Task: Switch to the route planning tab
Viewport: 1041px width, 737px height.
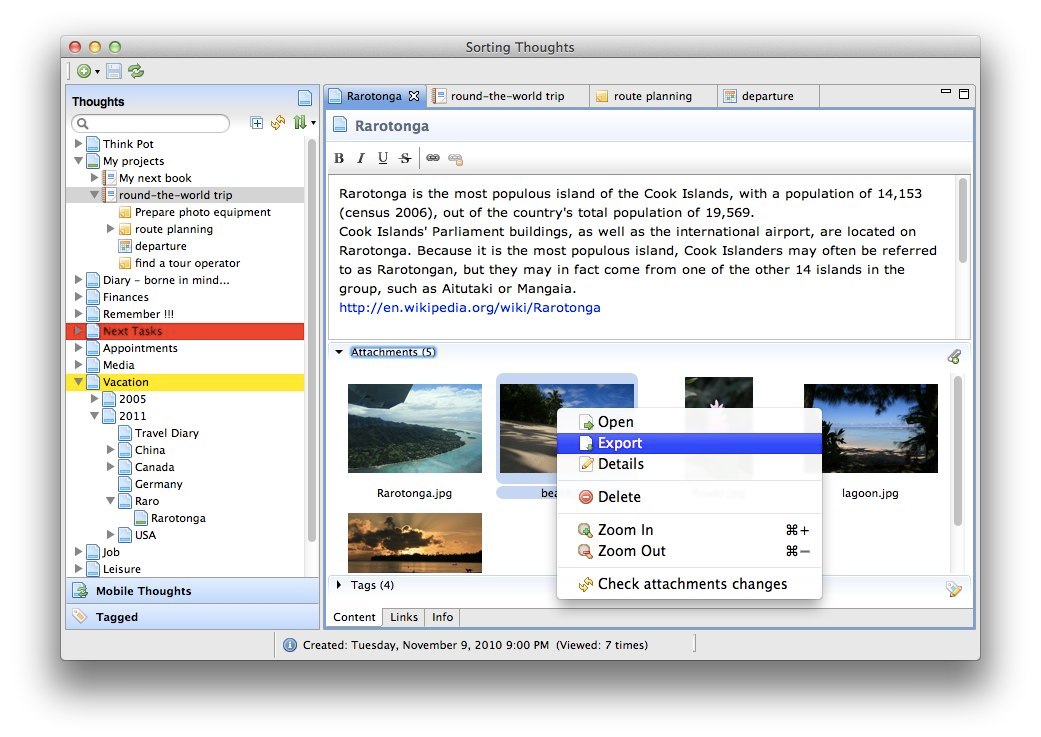Action: (x=652, y=96)
